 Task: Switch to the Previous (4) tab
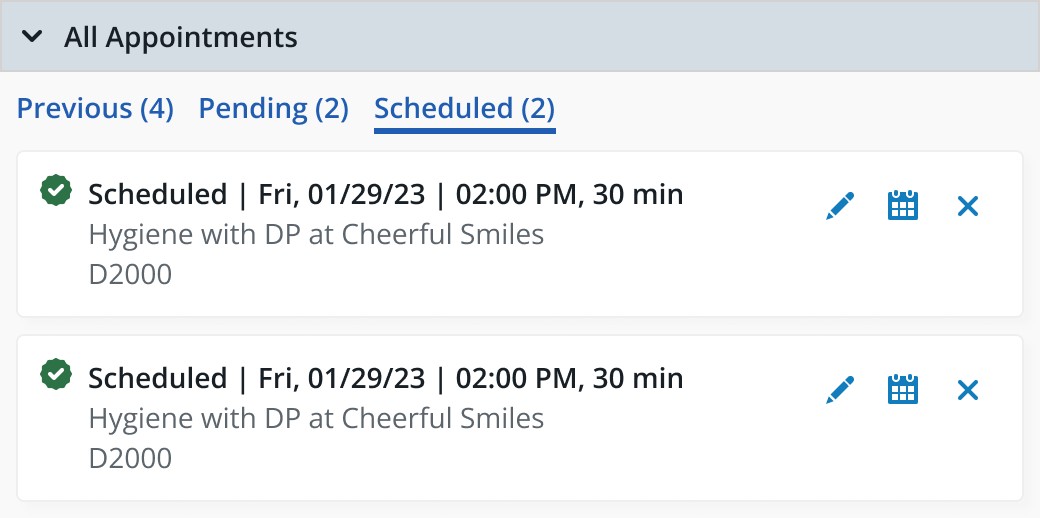click(95, 108)
